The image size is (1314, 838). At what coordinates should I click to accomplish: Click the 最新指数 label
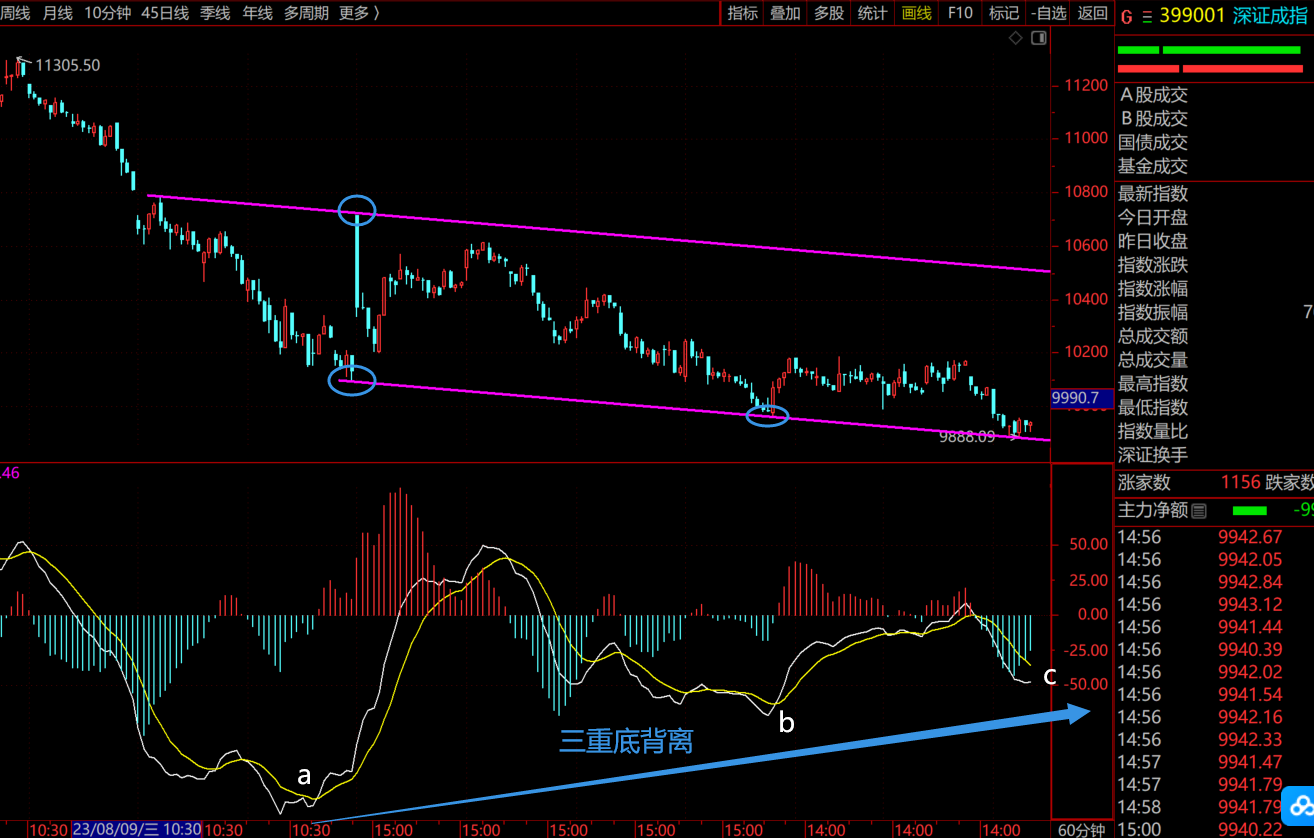pos(1153,193)
